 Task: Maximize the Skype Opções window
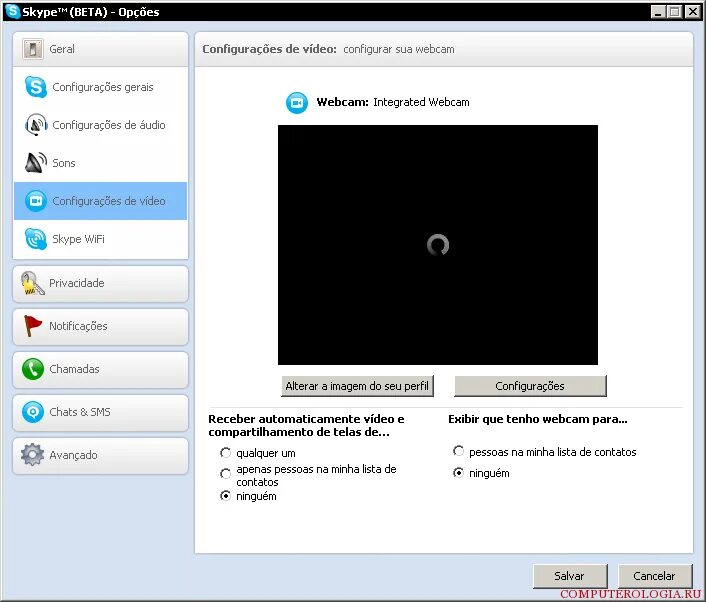tap(674, 12)
